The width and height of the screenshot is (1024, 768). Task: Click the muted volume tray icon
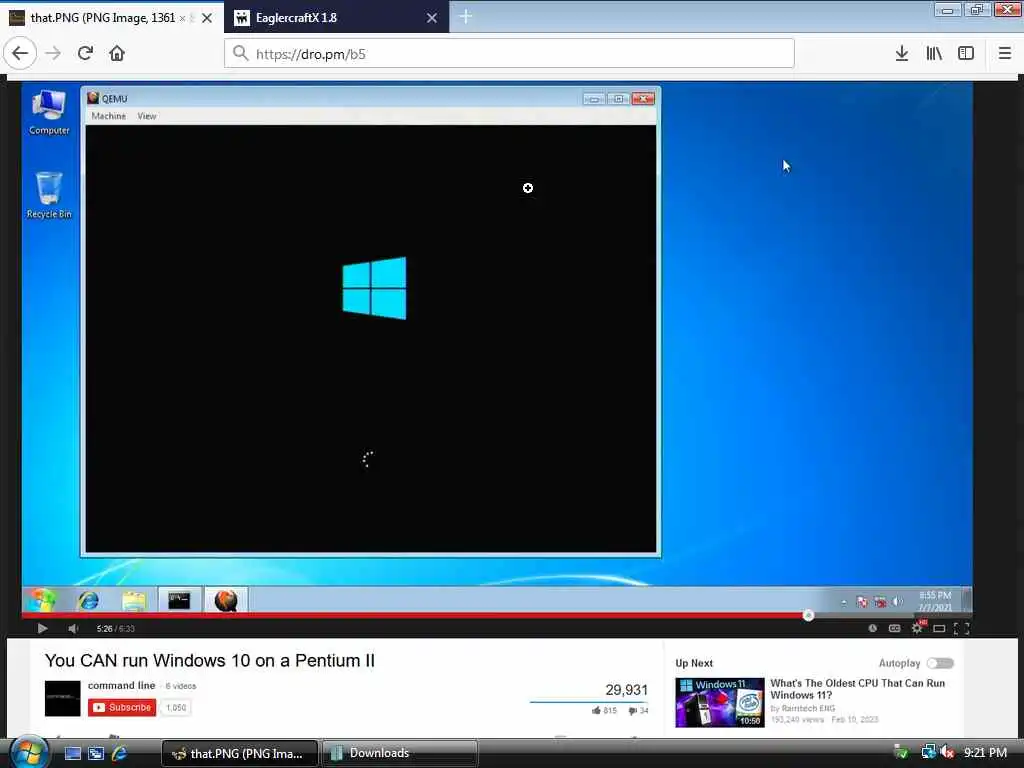(947, 753)
